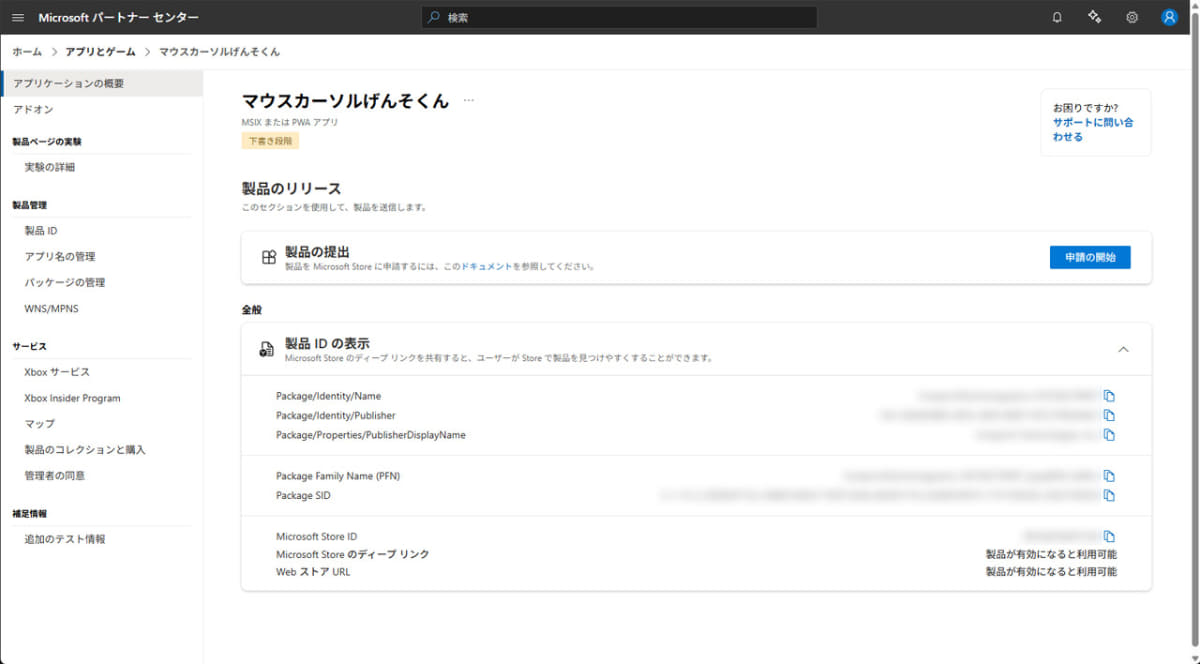Copy the Package/Identity/Name value

point(1109,396)
